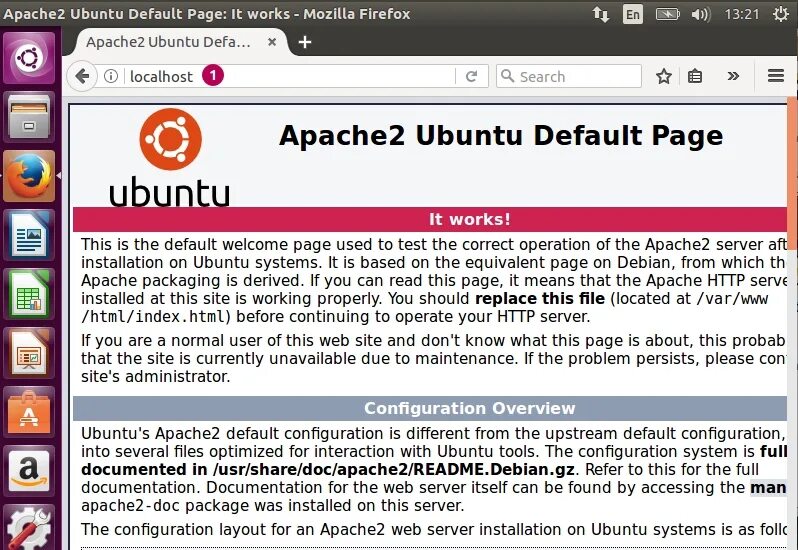Open Ubuntu Software Center from the launcher

[29, 413]
